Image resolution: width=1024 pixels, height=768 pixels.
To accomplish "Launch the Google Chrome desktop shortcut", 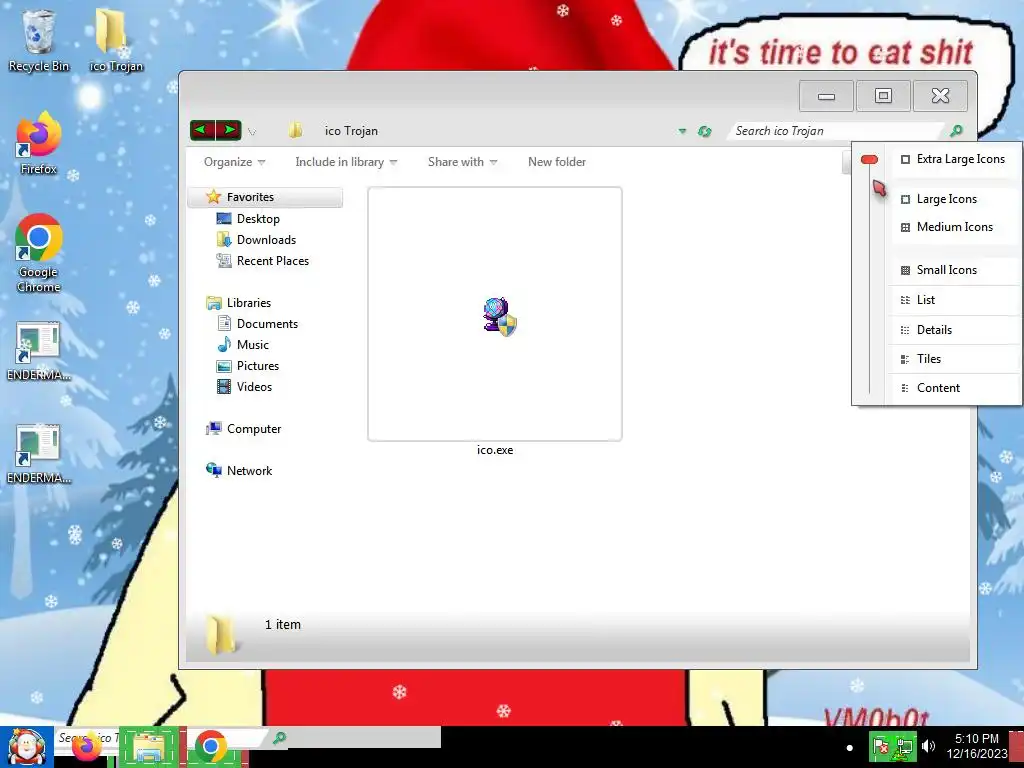I will coord(38,253).
